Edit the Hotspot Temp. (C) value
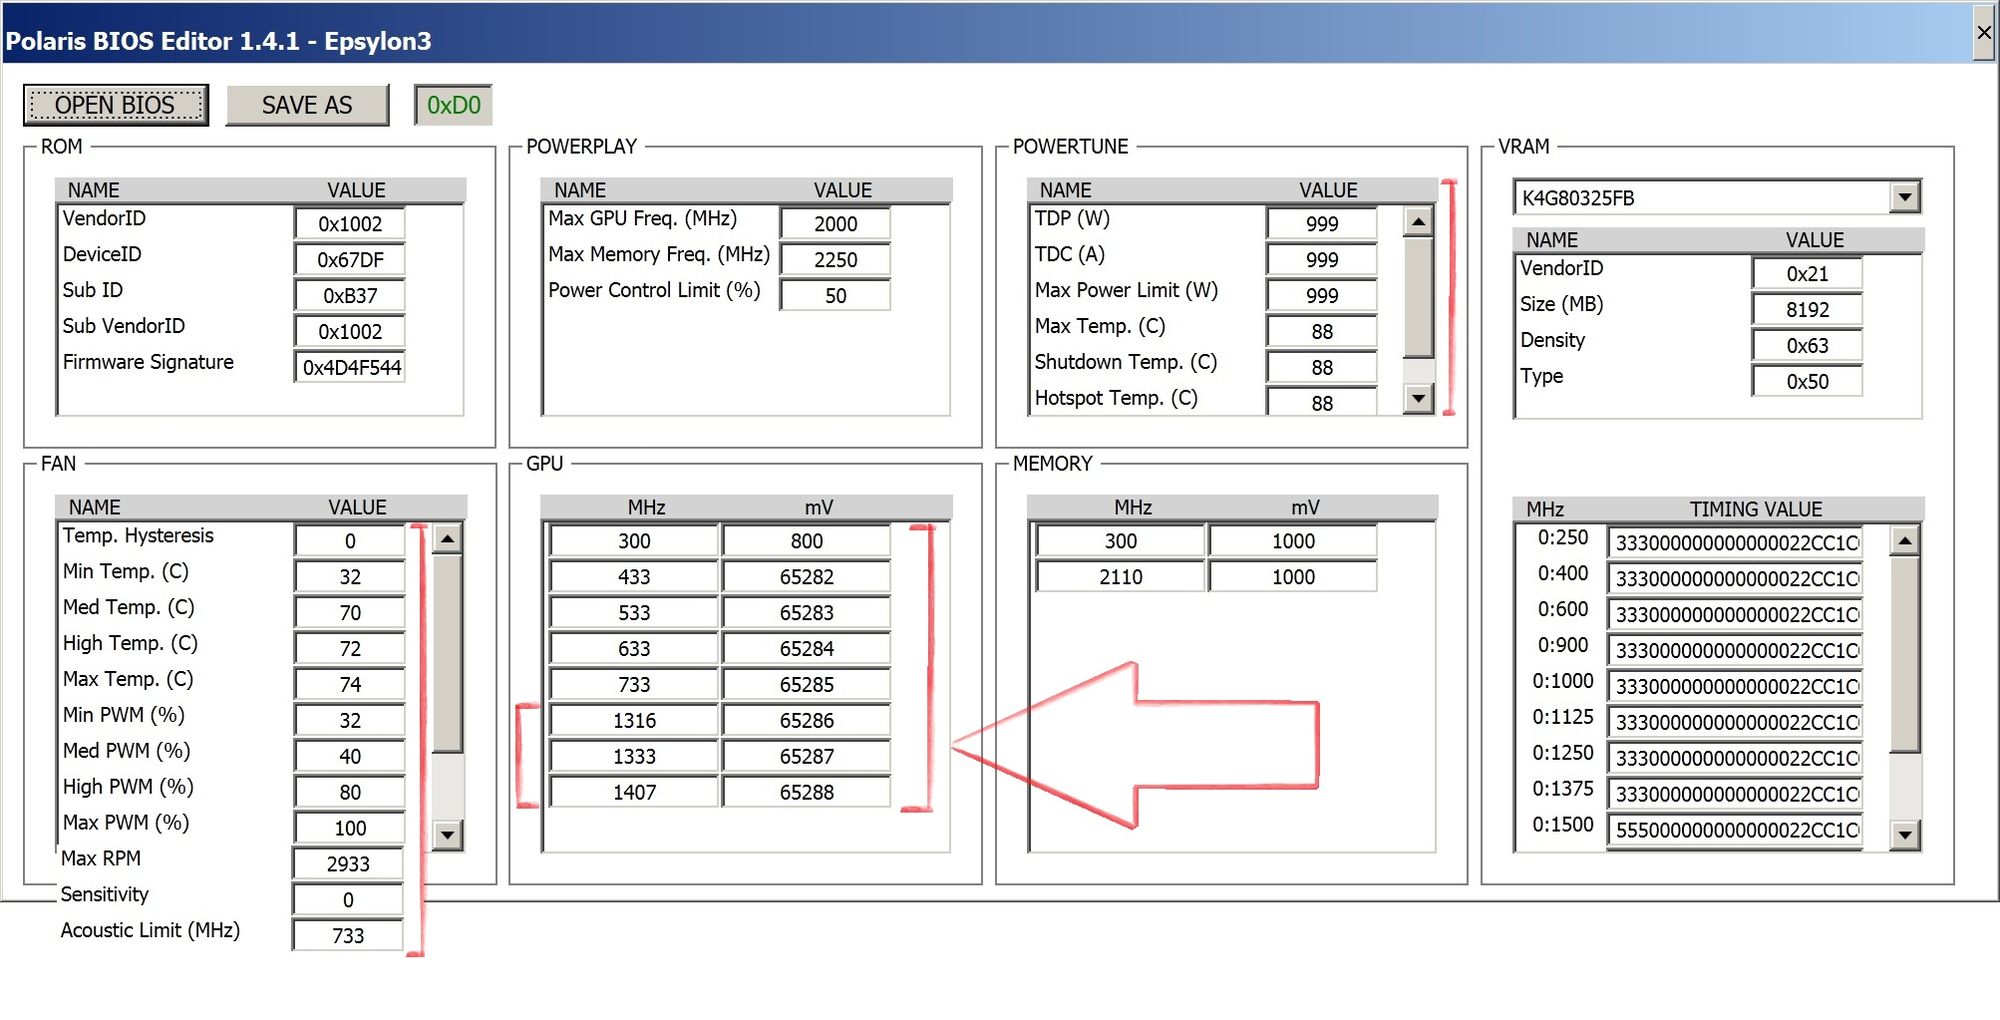 click(x=1321, y=402)
